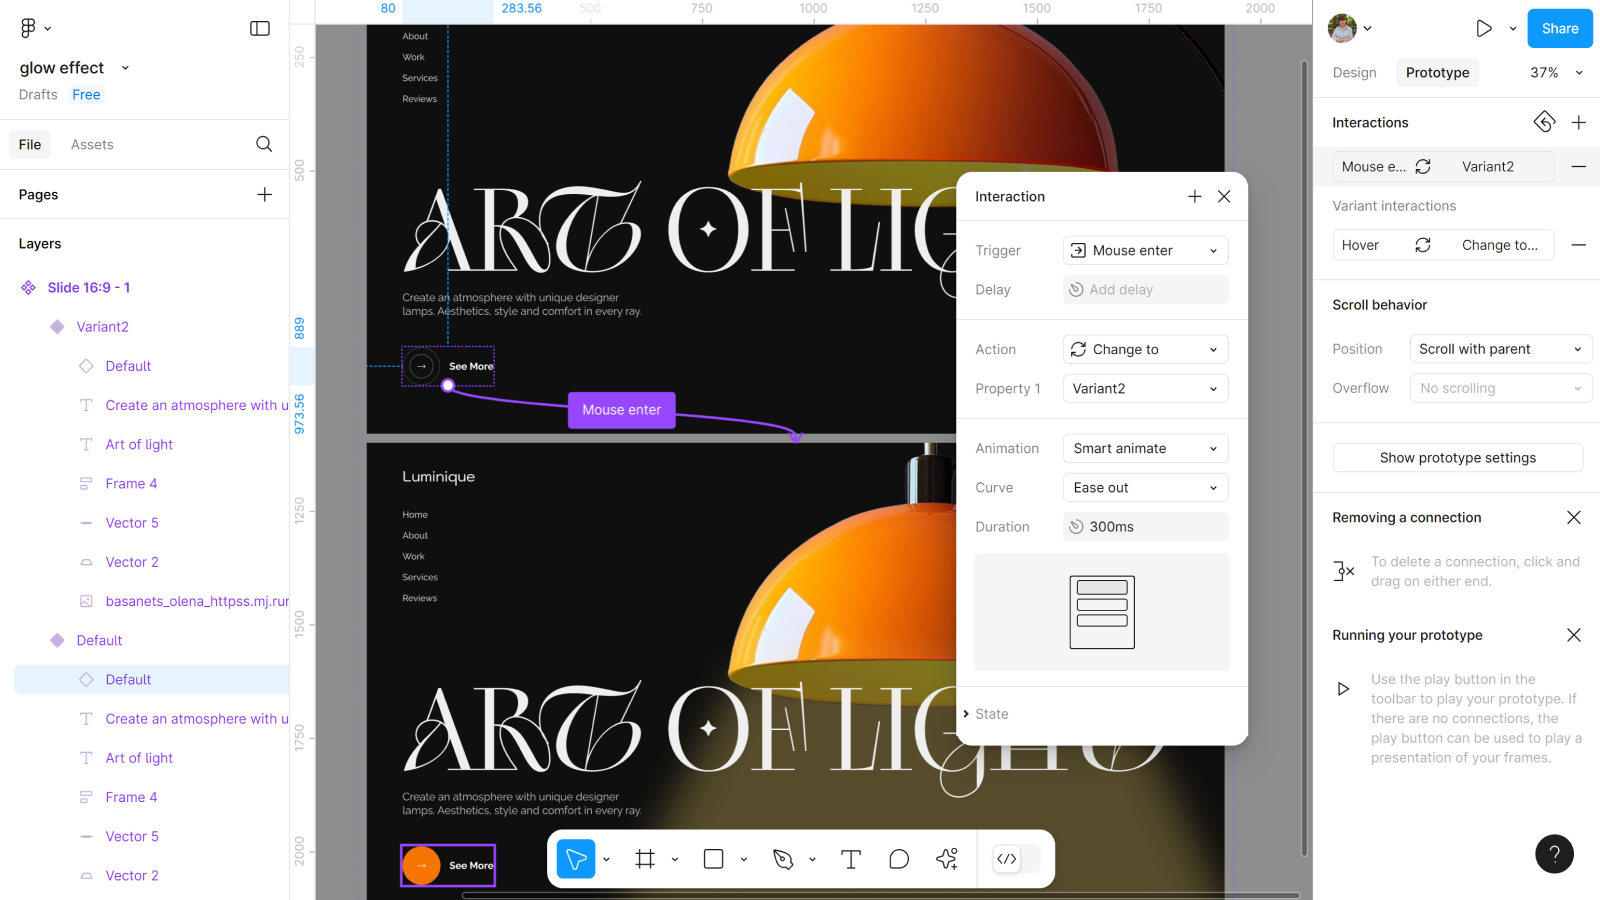
Task: Open the Curve dropdown showing Ease out
Action: 1145,488
